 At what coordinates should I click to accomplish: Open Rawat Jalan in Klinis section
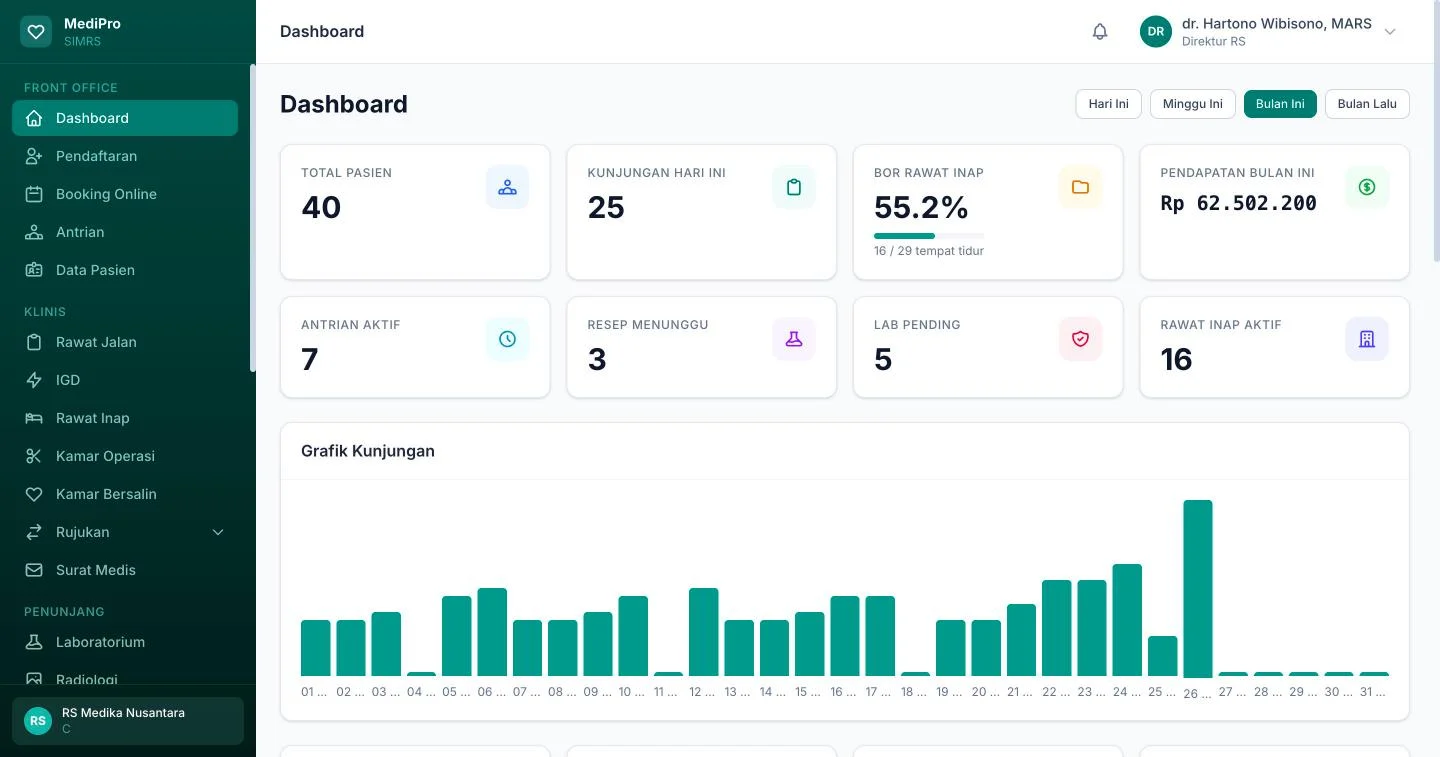click(x=125, y=342)
